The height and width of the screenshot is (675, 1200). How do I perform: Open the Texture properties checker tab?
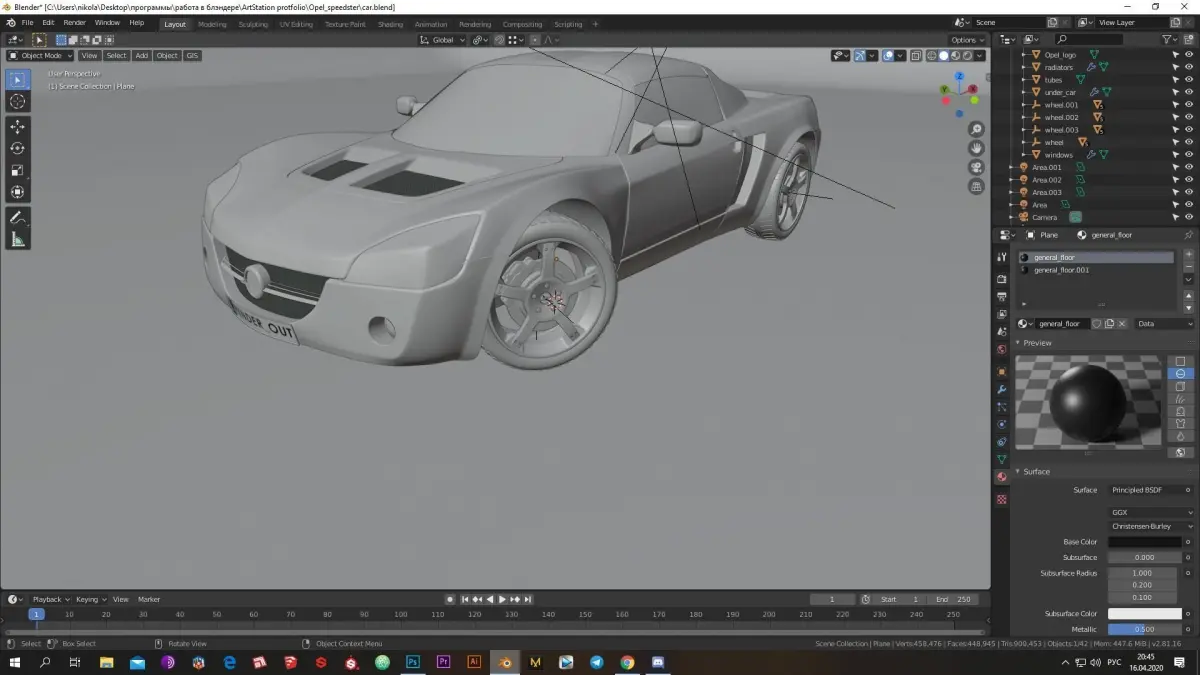point(1002,499)
